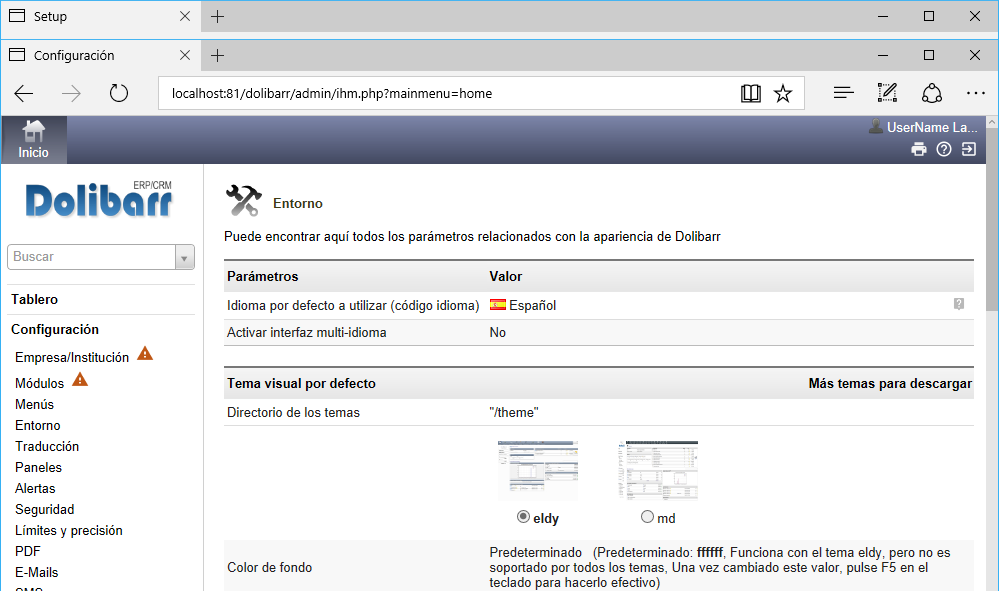
Task: Click the logout icon in header
Action: coord(968,149)
